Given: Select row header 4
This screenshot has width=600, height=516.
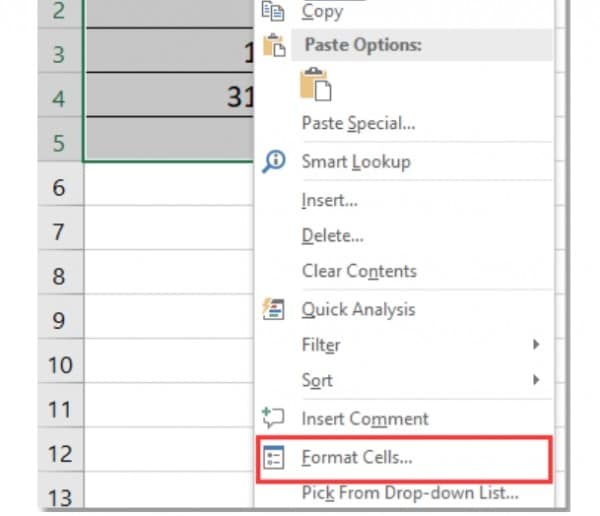Looking at the screenshot, I should tap(61, 95).
